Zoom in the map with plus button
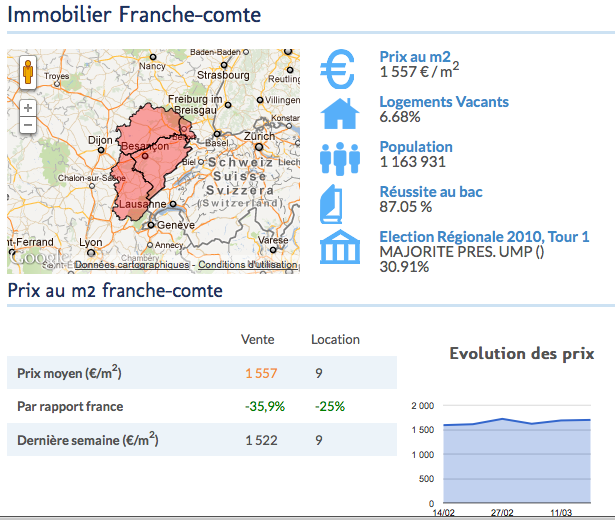Viewport: 615px width, 520px height. pyautogui.click(x=27, y=107)
